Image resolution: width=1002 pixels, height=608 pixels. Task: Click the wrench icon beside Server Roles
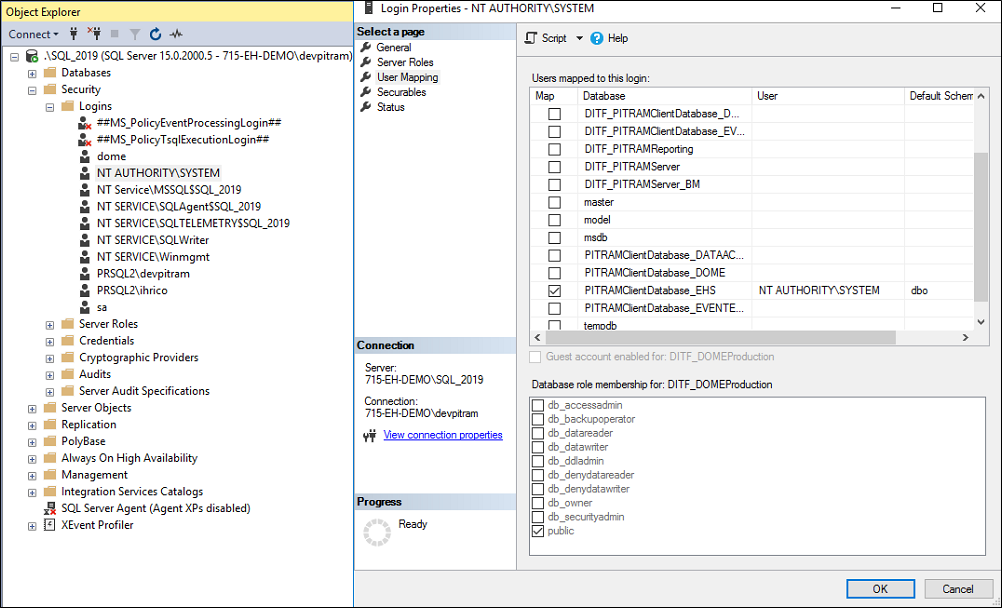(366, 62)
